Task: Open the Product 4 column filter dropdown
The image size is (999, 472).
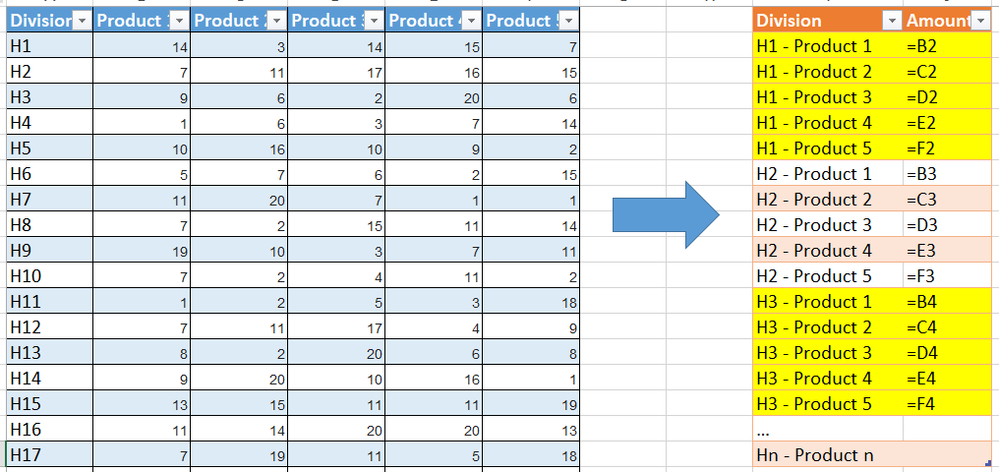Action: 471,22
